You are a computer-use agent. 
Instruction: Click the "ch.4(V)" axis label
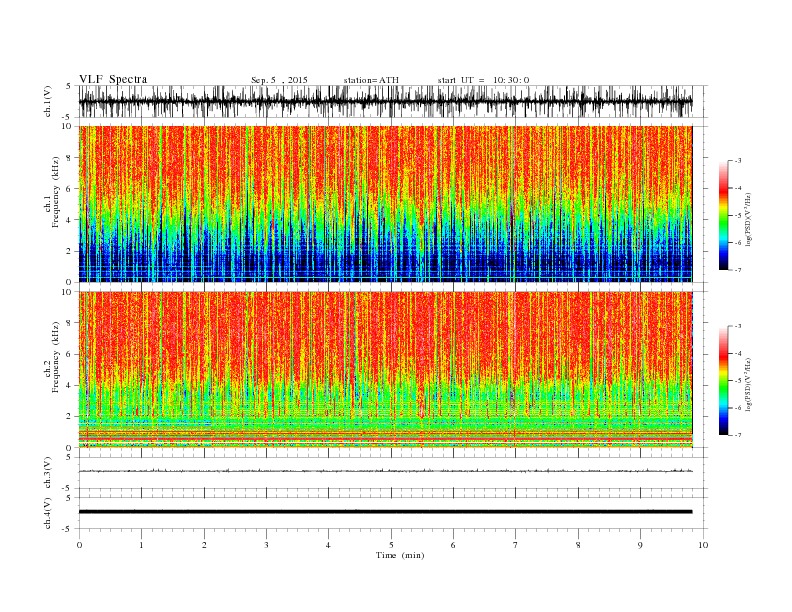[48, 513]
